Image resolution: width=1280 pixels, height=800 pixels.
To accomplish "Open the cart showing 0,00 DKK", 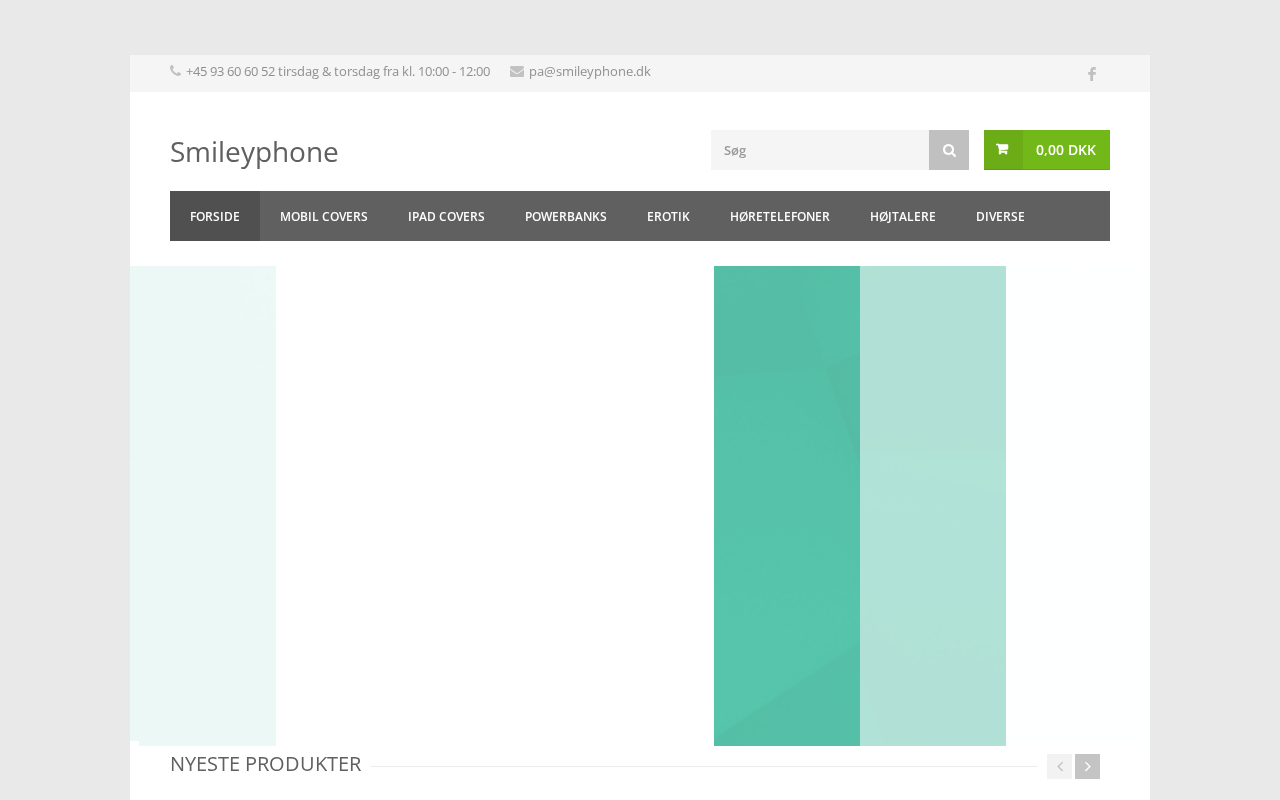I will pos(1065,150).
